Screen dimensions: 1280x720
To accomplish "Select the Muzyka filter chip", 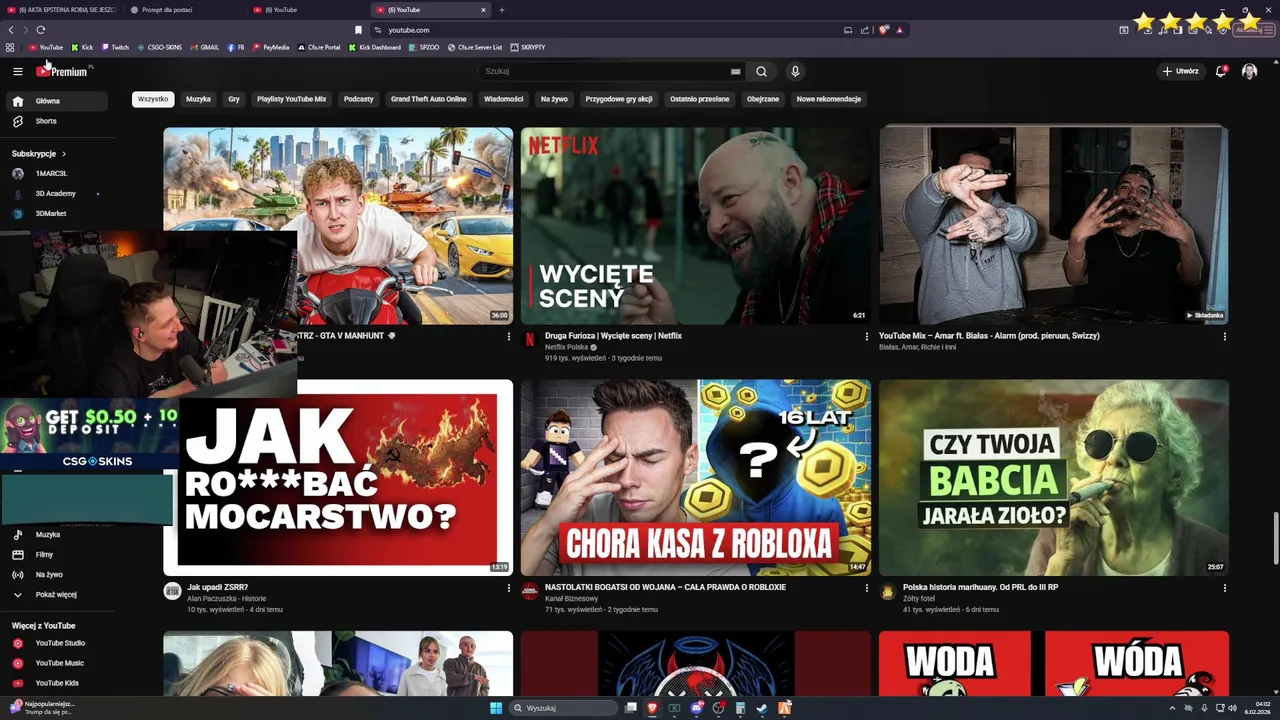I will point(198,99).
